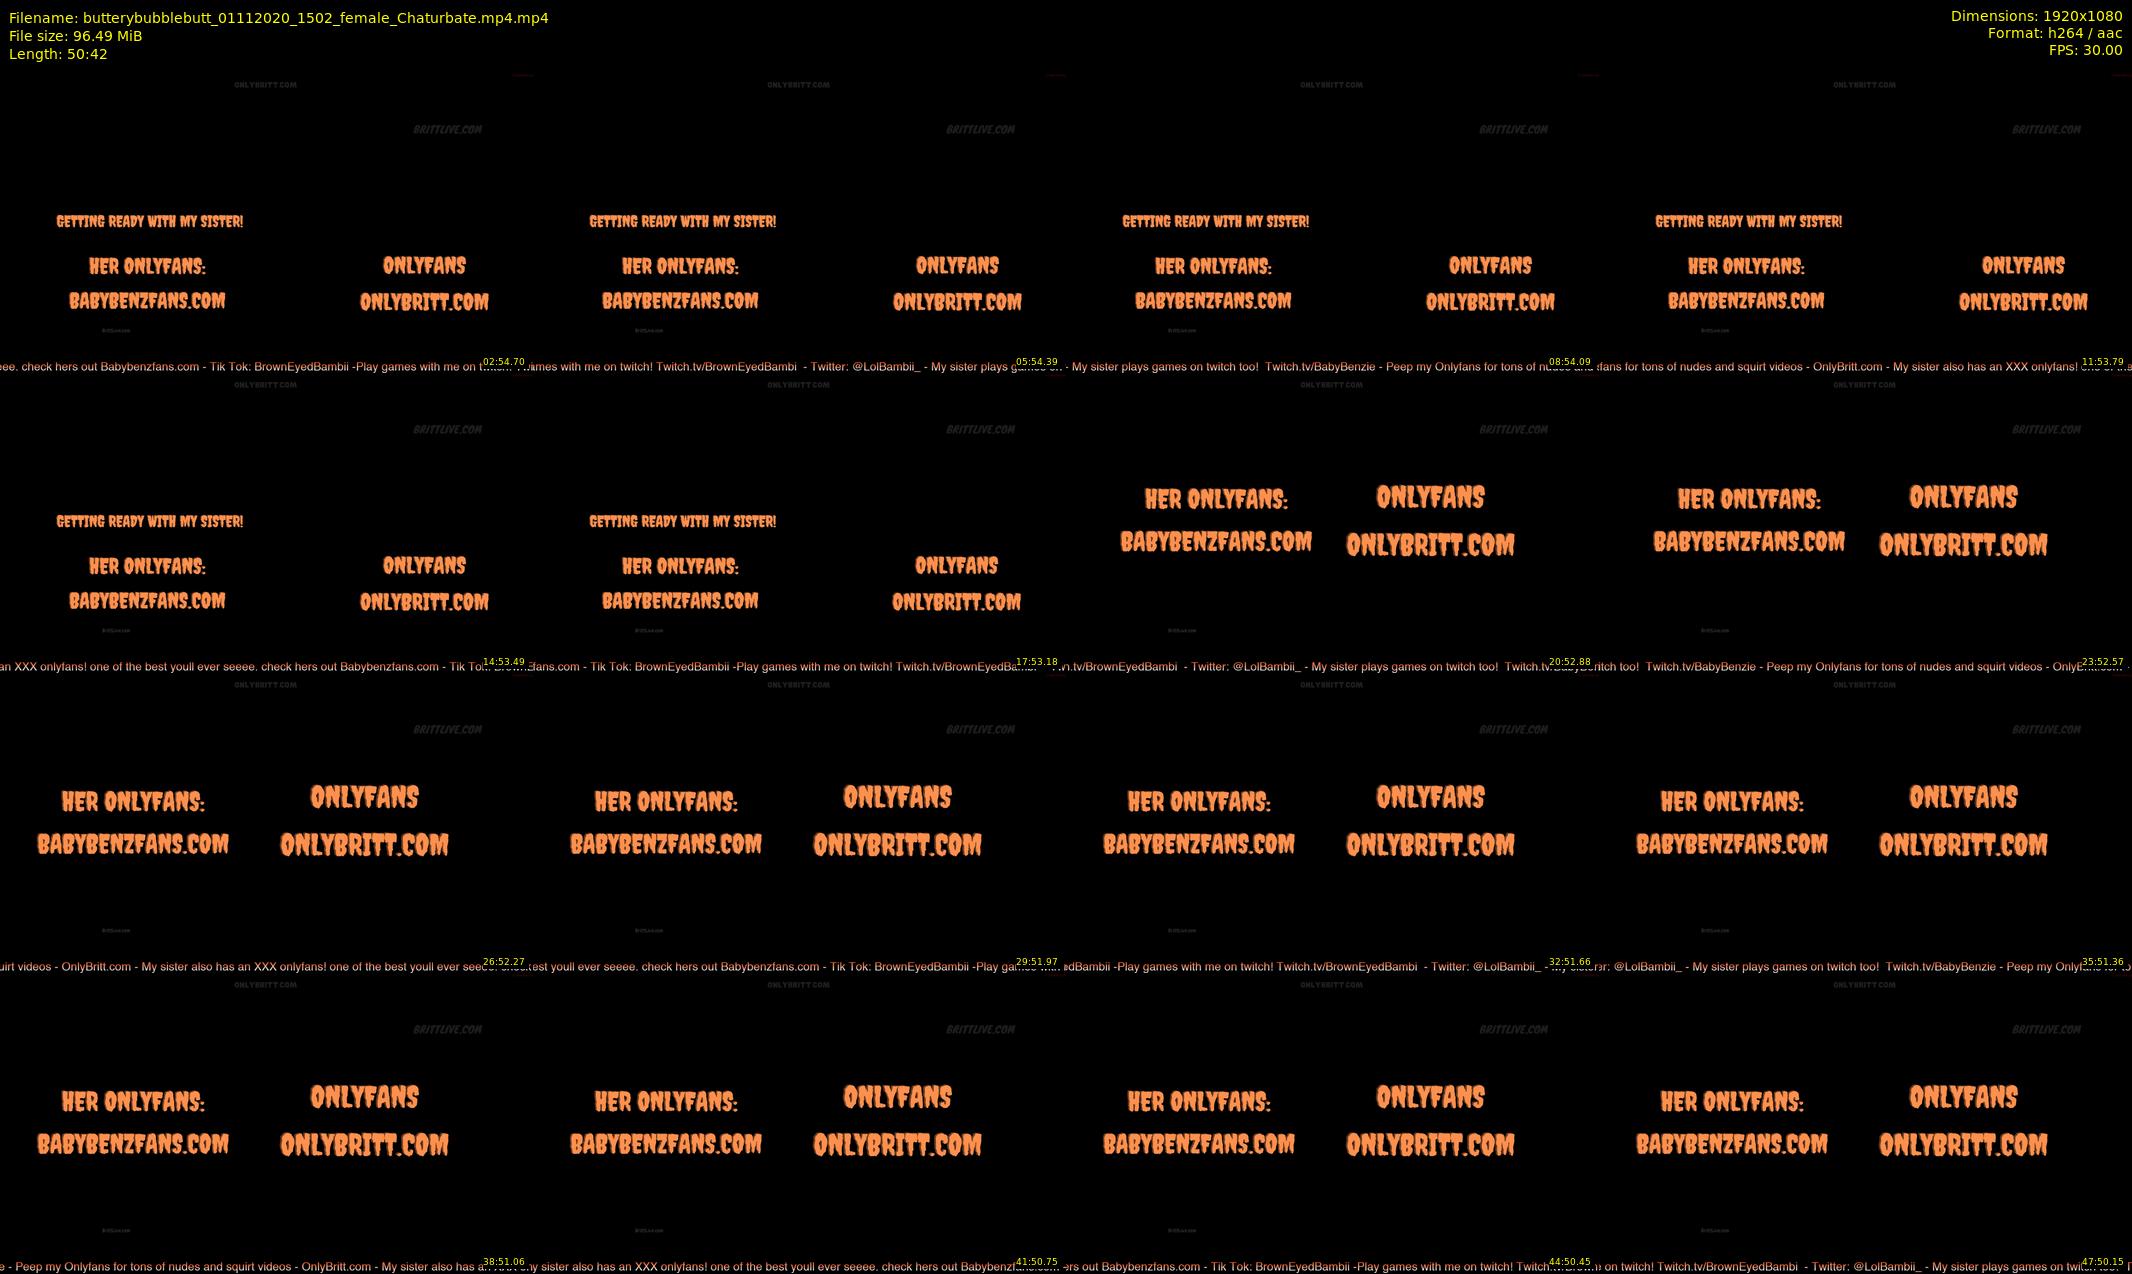
Task: Select the thumbnail marked 38:51.06
Action: (266, 1123)
